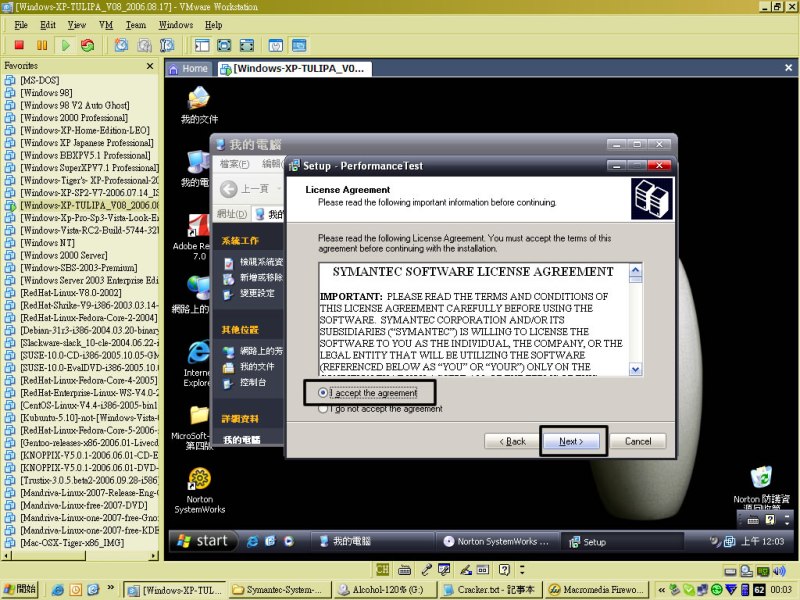Click the host 開始 start button

[20, 589]
